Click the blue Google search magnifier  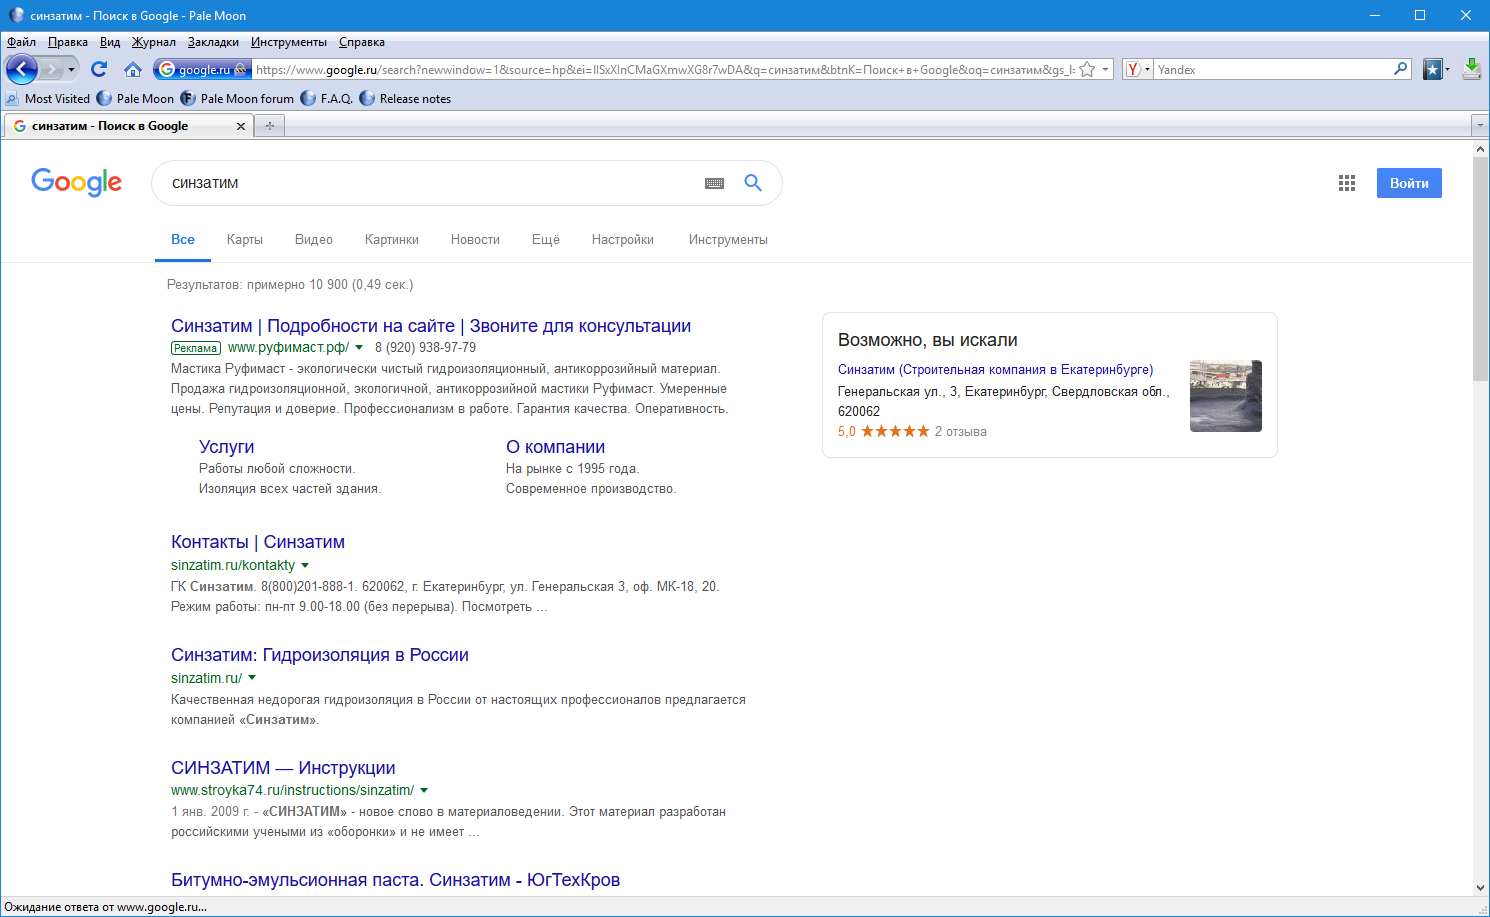click(753, 183)
